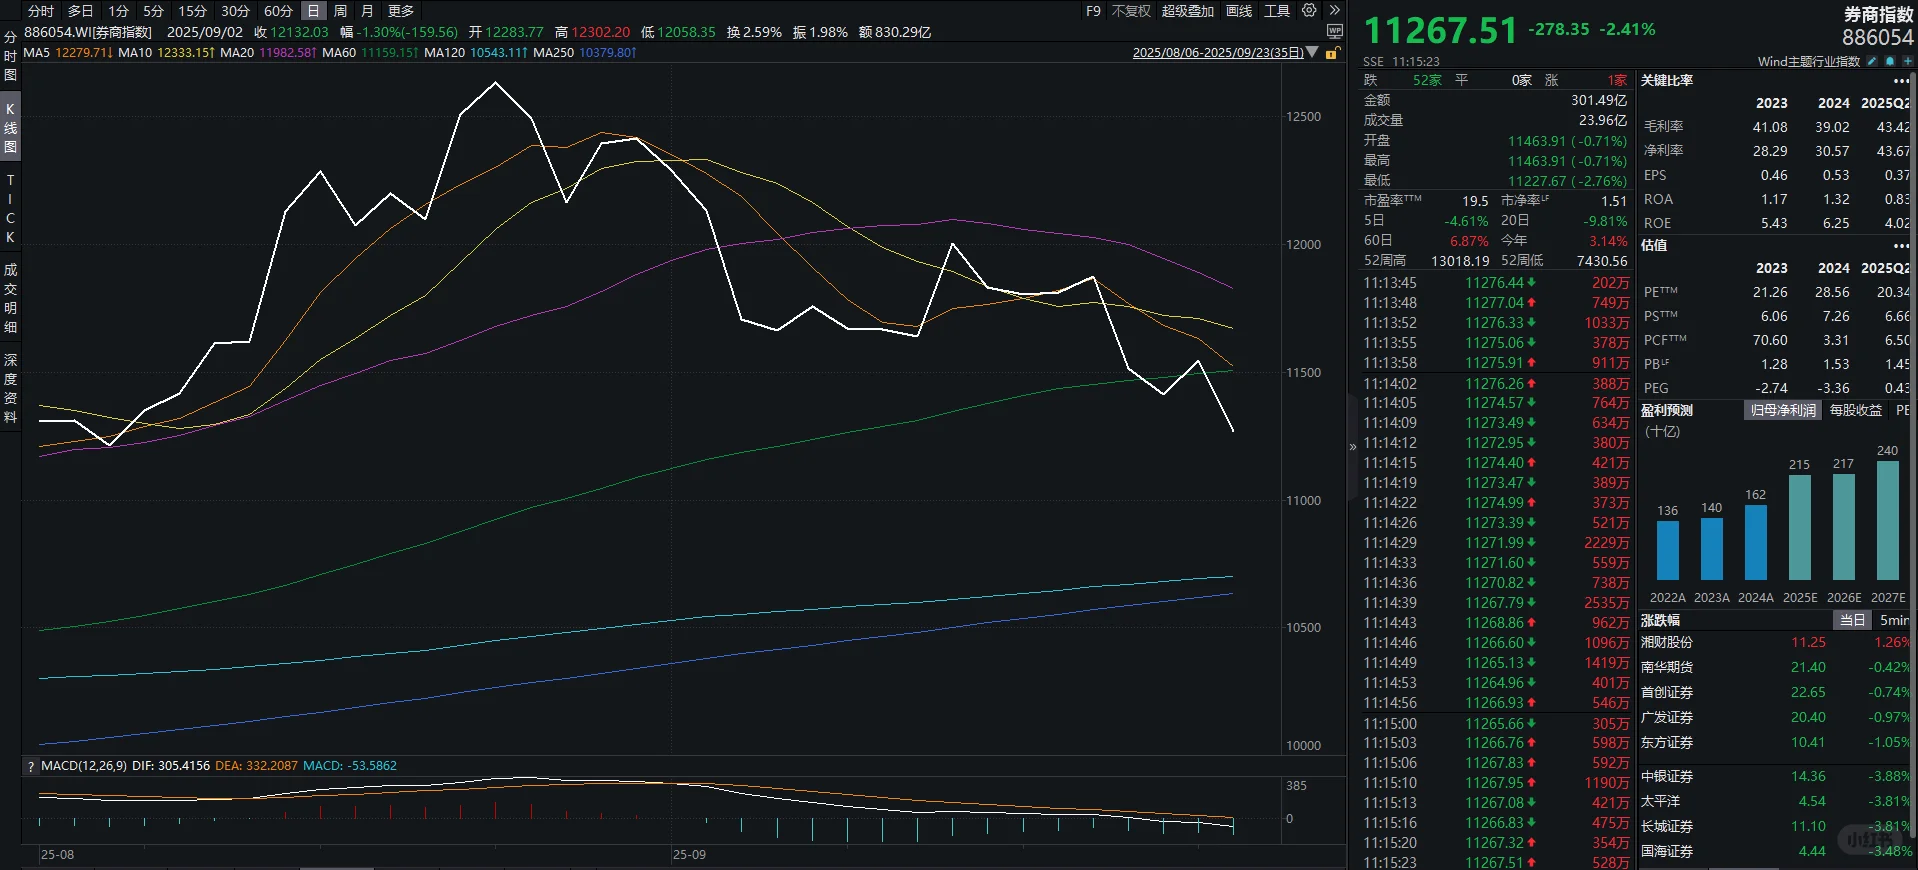Open the 深度资料 side tab

(x=10, y=388)
